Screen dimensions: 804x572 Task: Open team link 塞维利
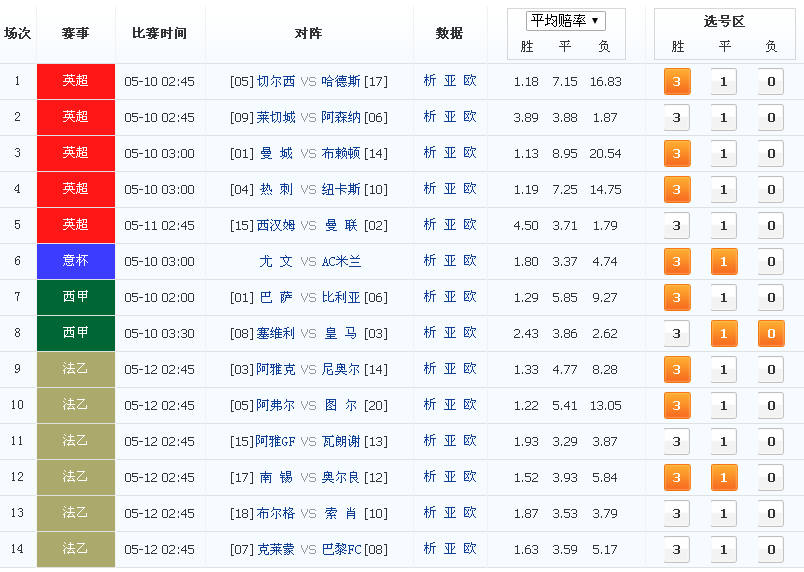[276, 334]
